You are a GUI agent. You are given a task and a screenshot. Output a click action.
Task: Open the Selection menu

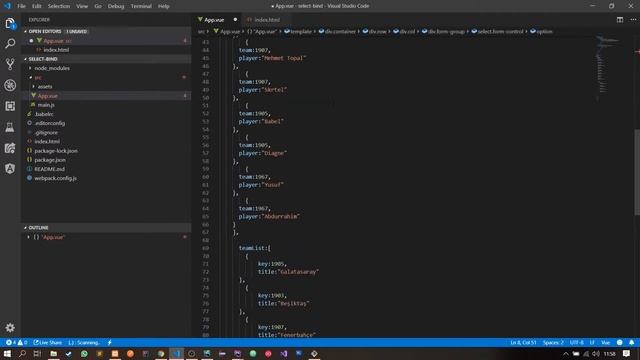[59, 6]
